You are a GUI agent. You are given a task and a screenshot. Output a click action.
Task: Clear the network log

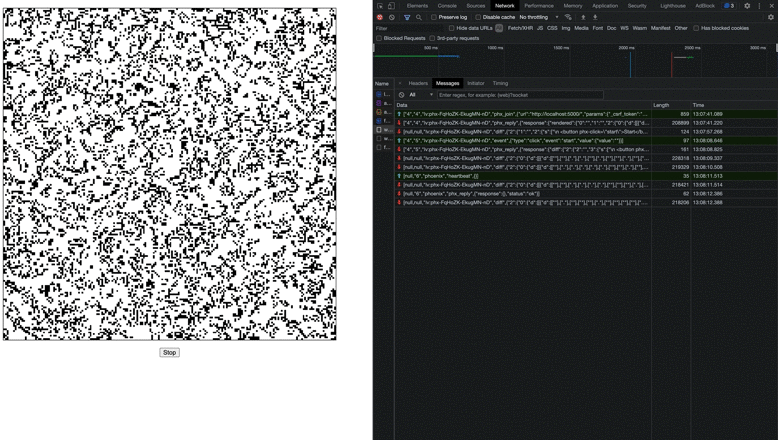[392, 17]
